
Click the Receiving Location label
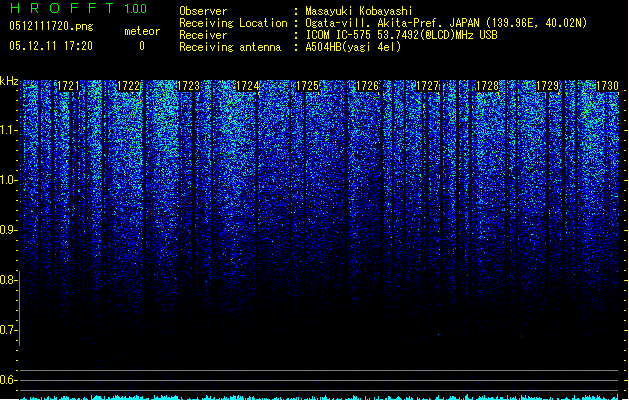(x=233, y=23)
